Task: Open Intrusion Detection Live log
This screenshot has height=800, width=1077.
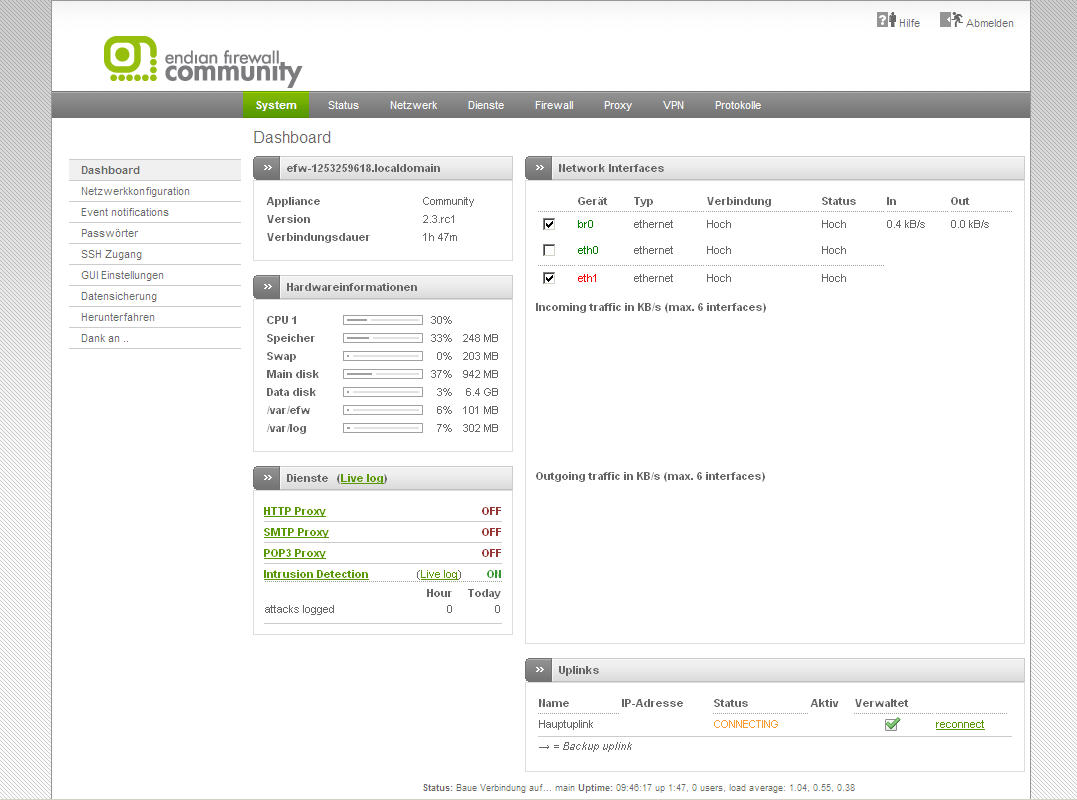Action: pos(439,574)
